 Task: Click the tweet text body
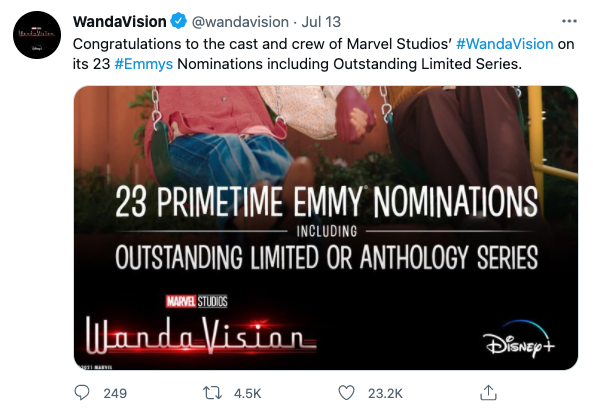[324, 54]
